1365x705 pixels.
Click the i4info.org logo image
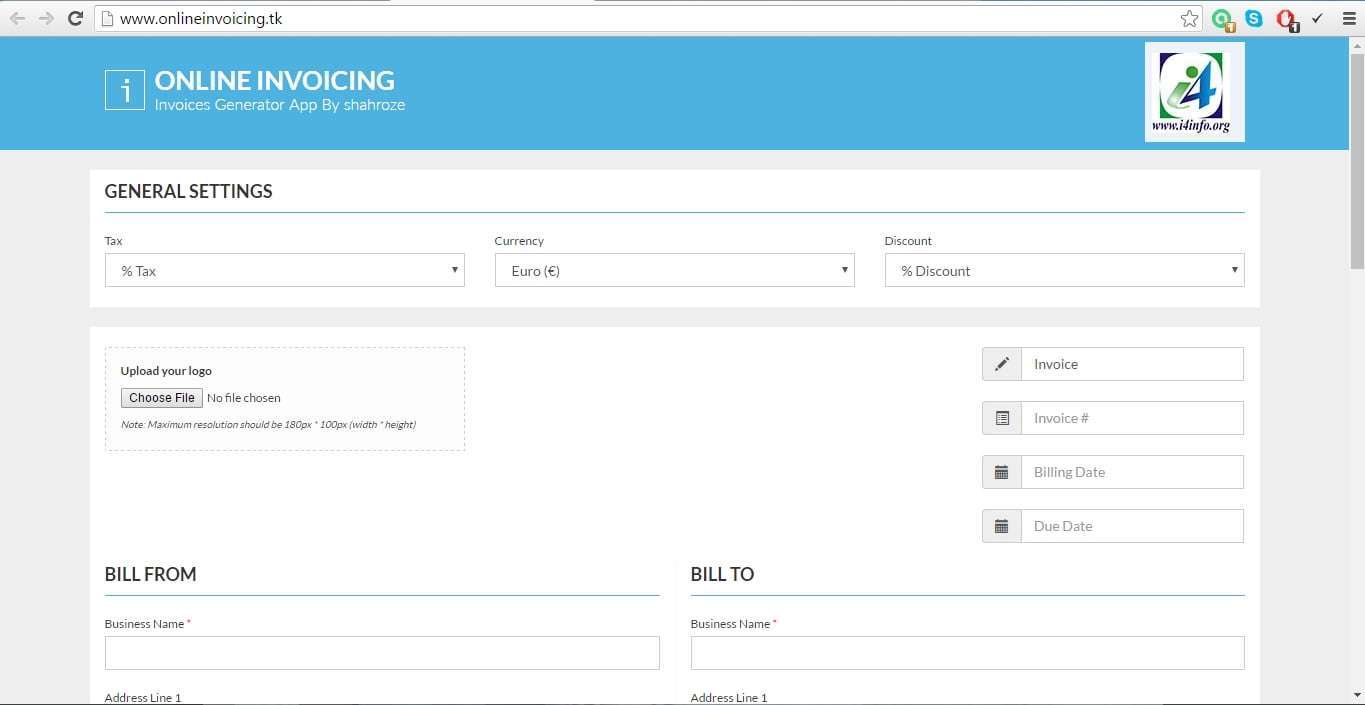(1194, 91)
